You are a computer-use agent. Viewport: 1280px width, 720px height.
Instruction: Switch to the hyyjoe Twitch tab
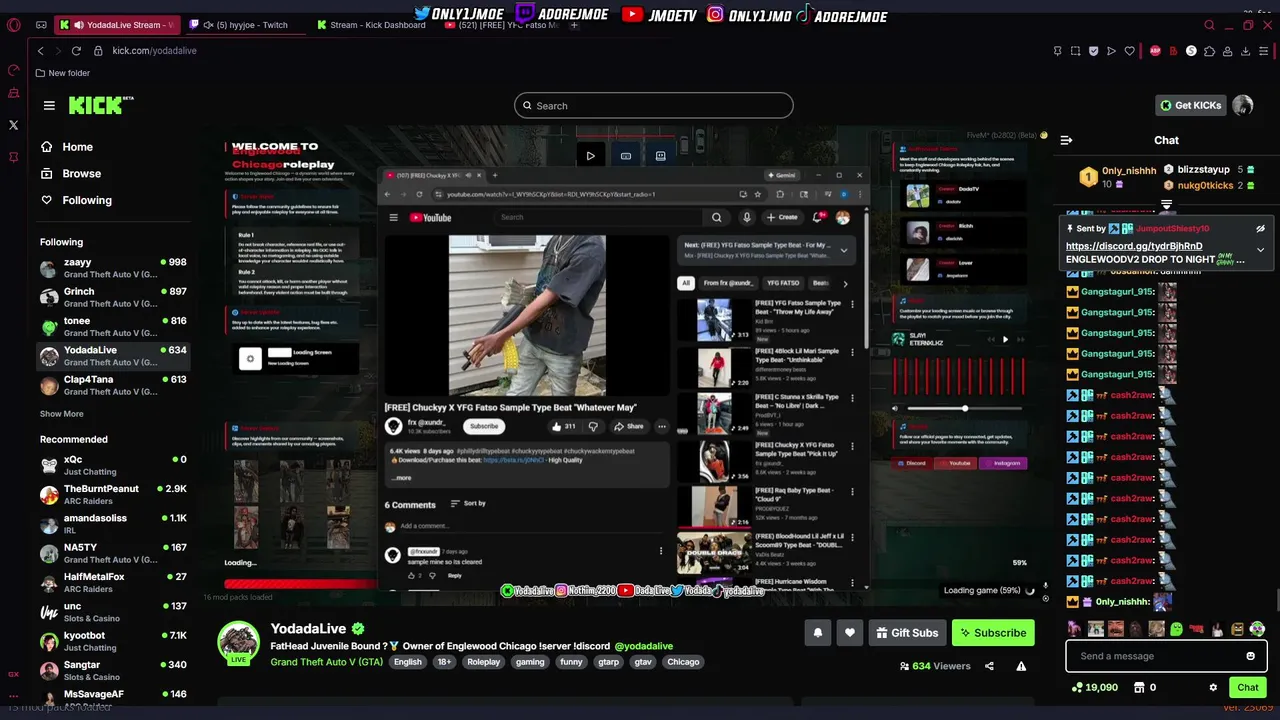coord(246,25)
